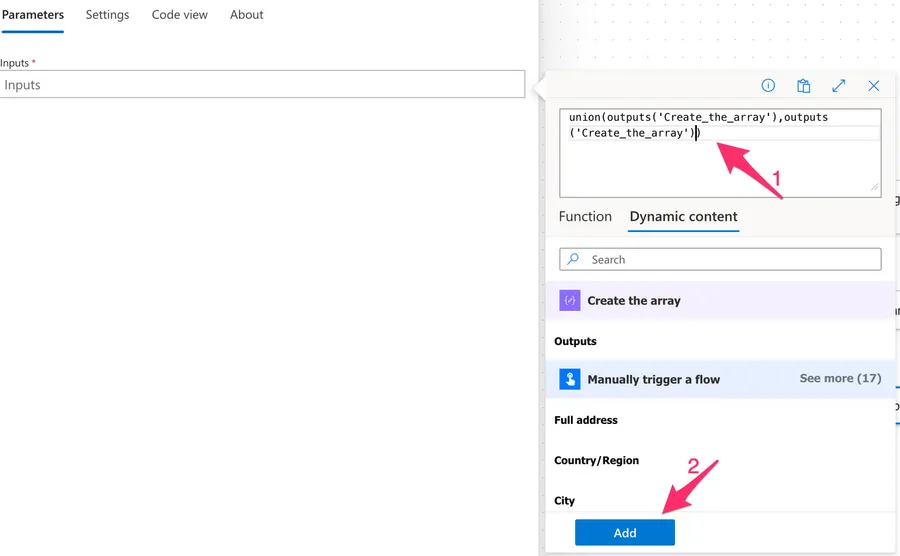Choose Full address dynamic content
900x556 pixels.
586,420
